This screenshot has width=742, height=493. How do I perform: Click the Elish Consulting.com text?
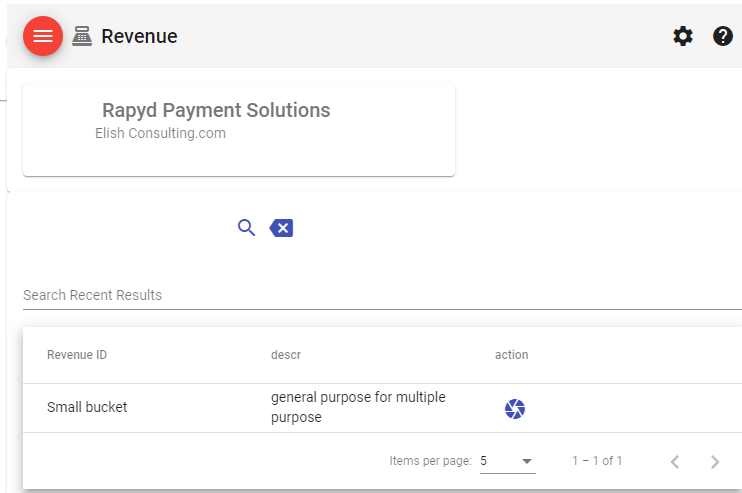160,133
